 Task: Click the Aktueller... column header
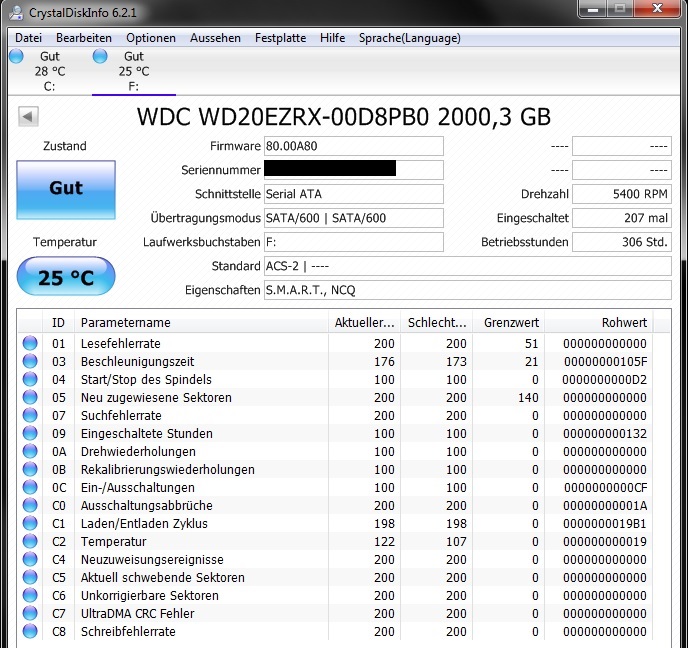click(365, 322)
